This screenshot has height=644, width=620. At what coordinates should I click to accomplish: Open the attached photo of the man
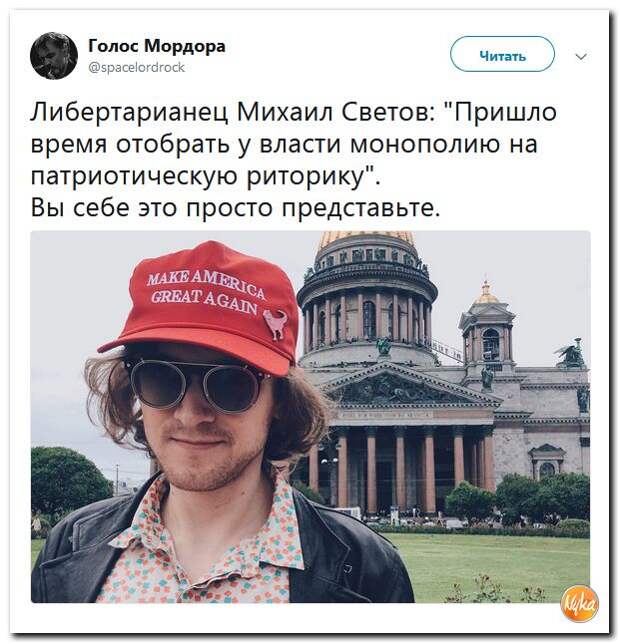tap(310, 416)
